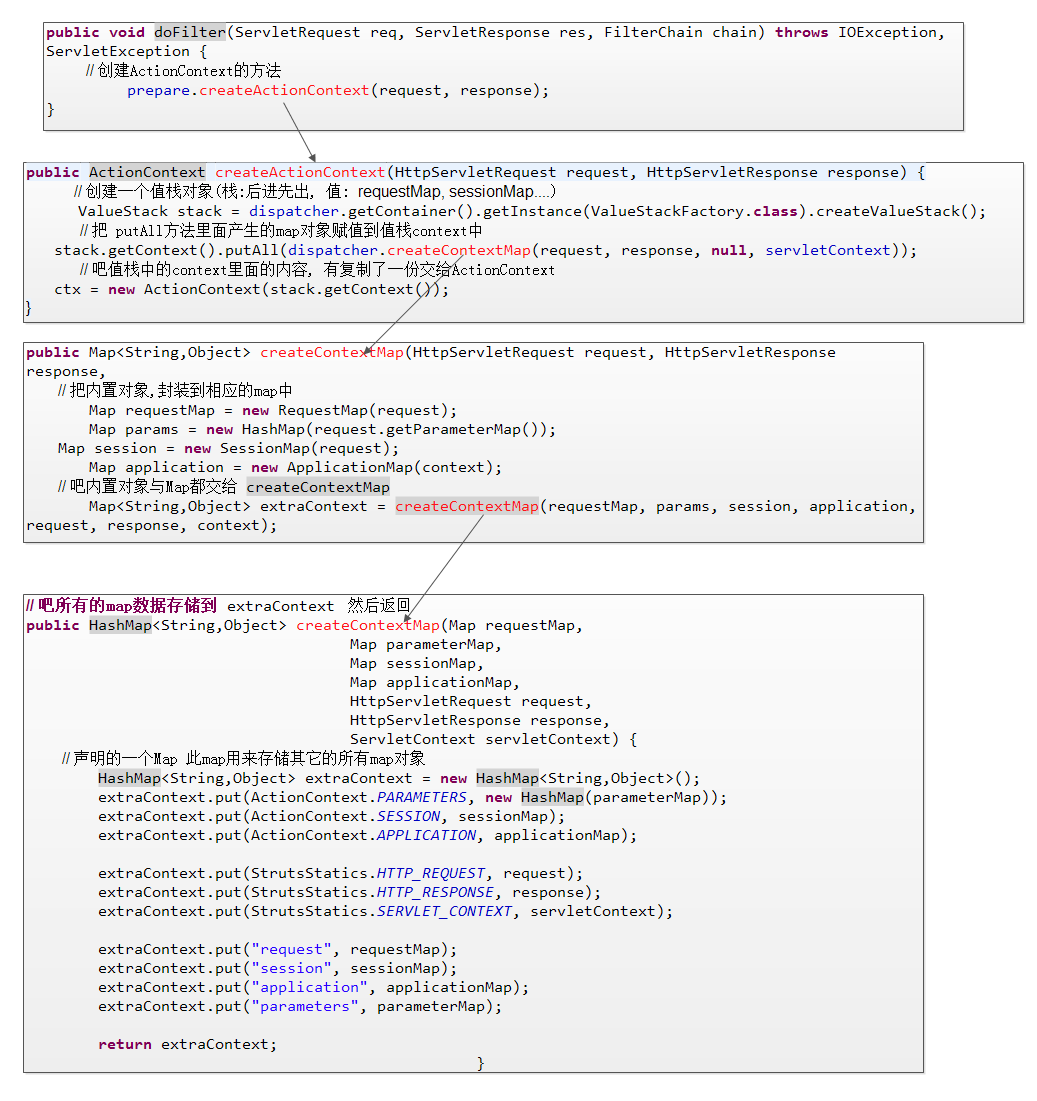Click the FilterChain parameter type
Viewport: 1037px width, 1101px height.
653,32
